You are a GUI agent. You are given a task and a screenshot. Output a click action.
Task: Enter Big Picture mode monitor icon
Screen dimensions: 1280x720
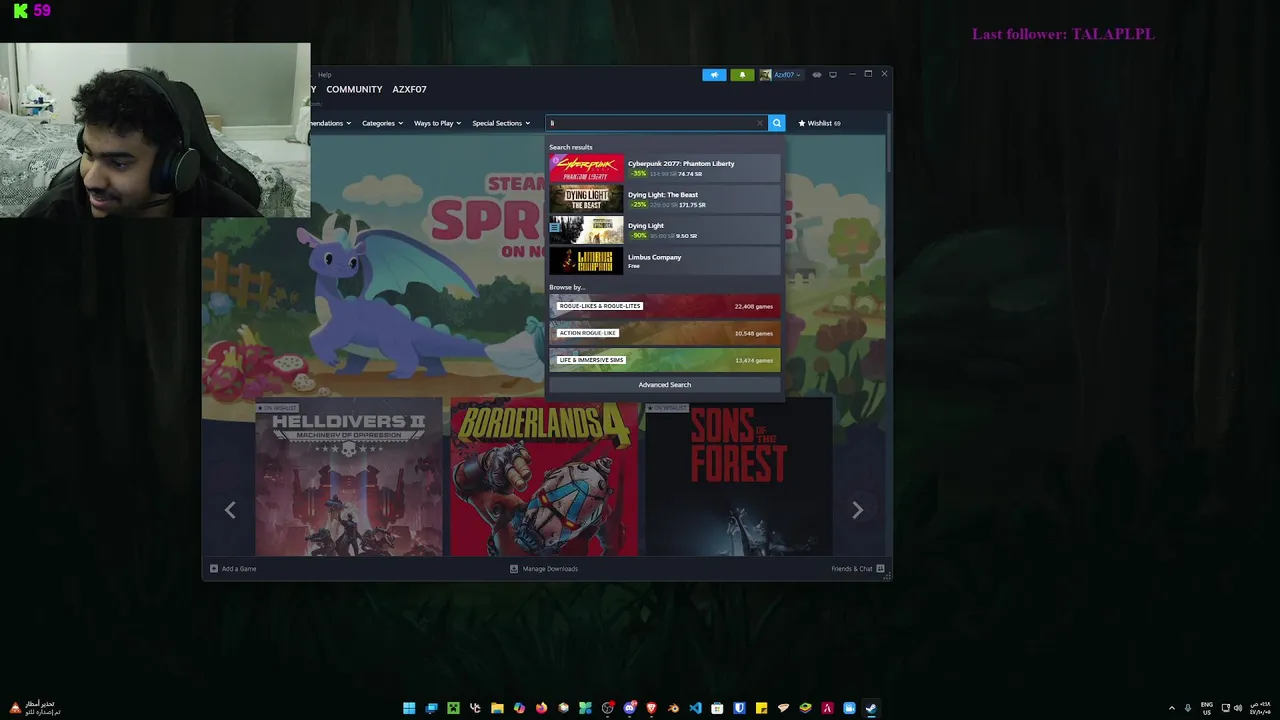[x=833, y=75]
